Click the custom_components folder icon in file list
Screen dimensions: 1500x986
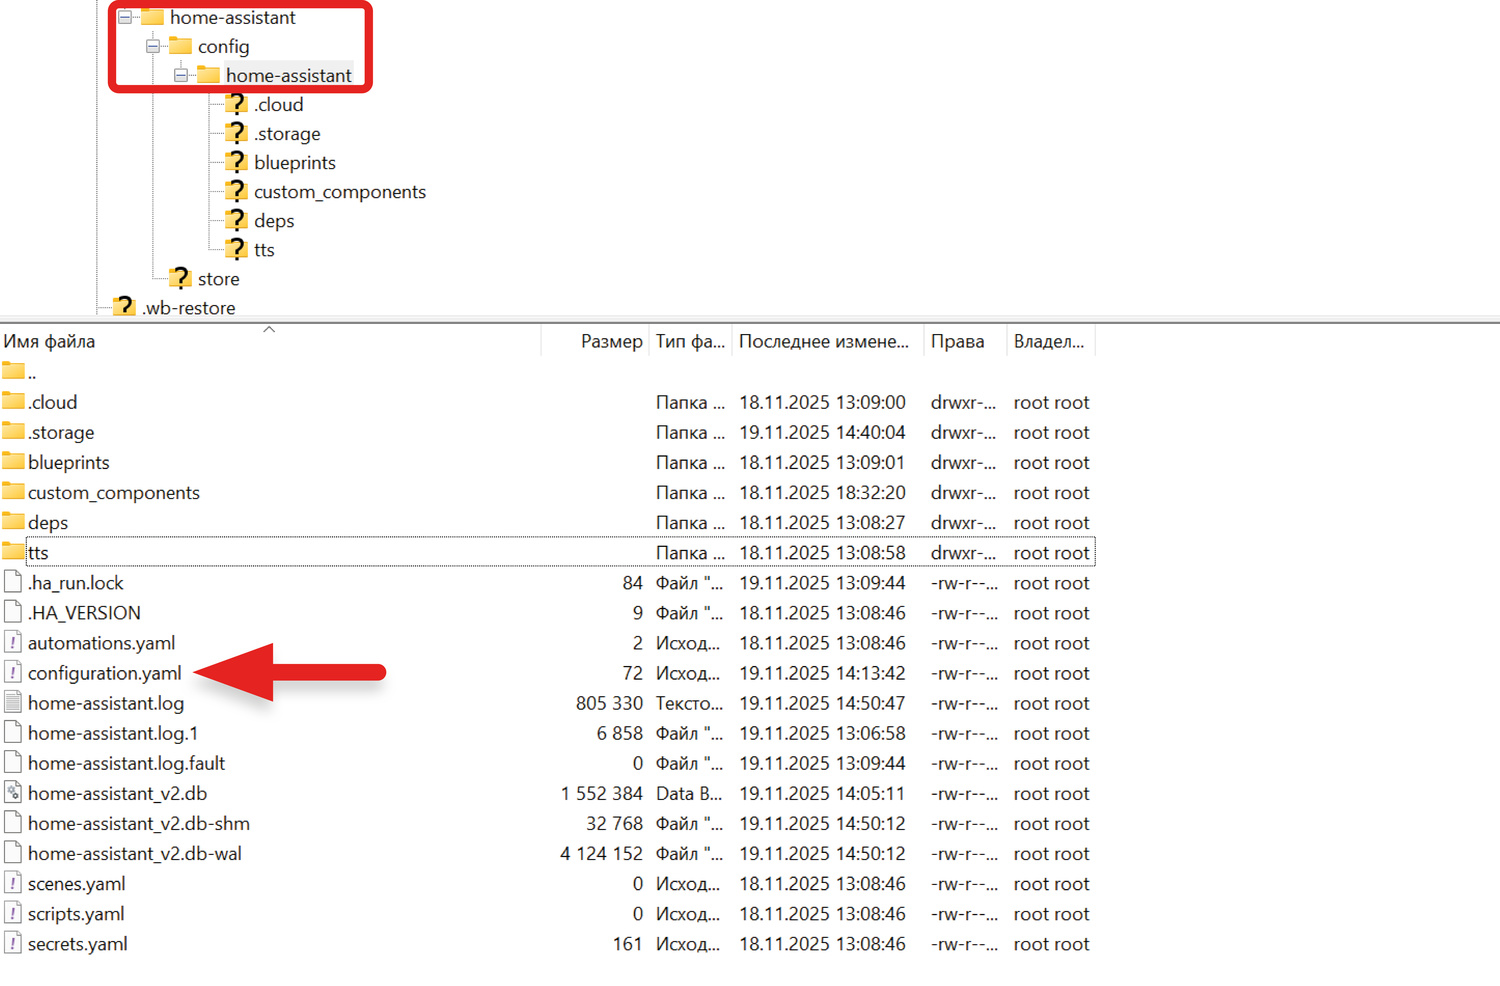pyautogui.click(x=13, y=492)
